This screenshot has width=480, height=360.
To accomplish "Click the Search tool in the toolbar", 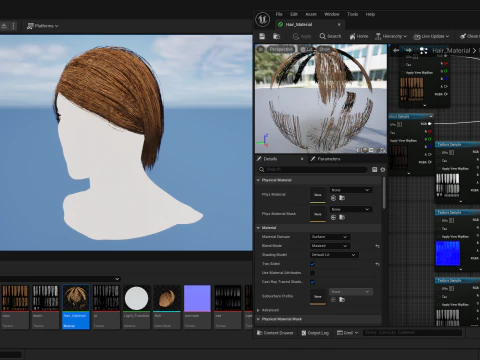I will pos(330,36).
